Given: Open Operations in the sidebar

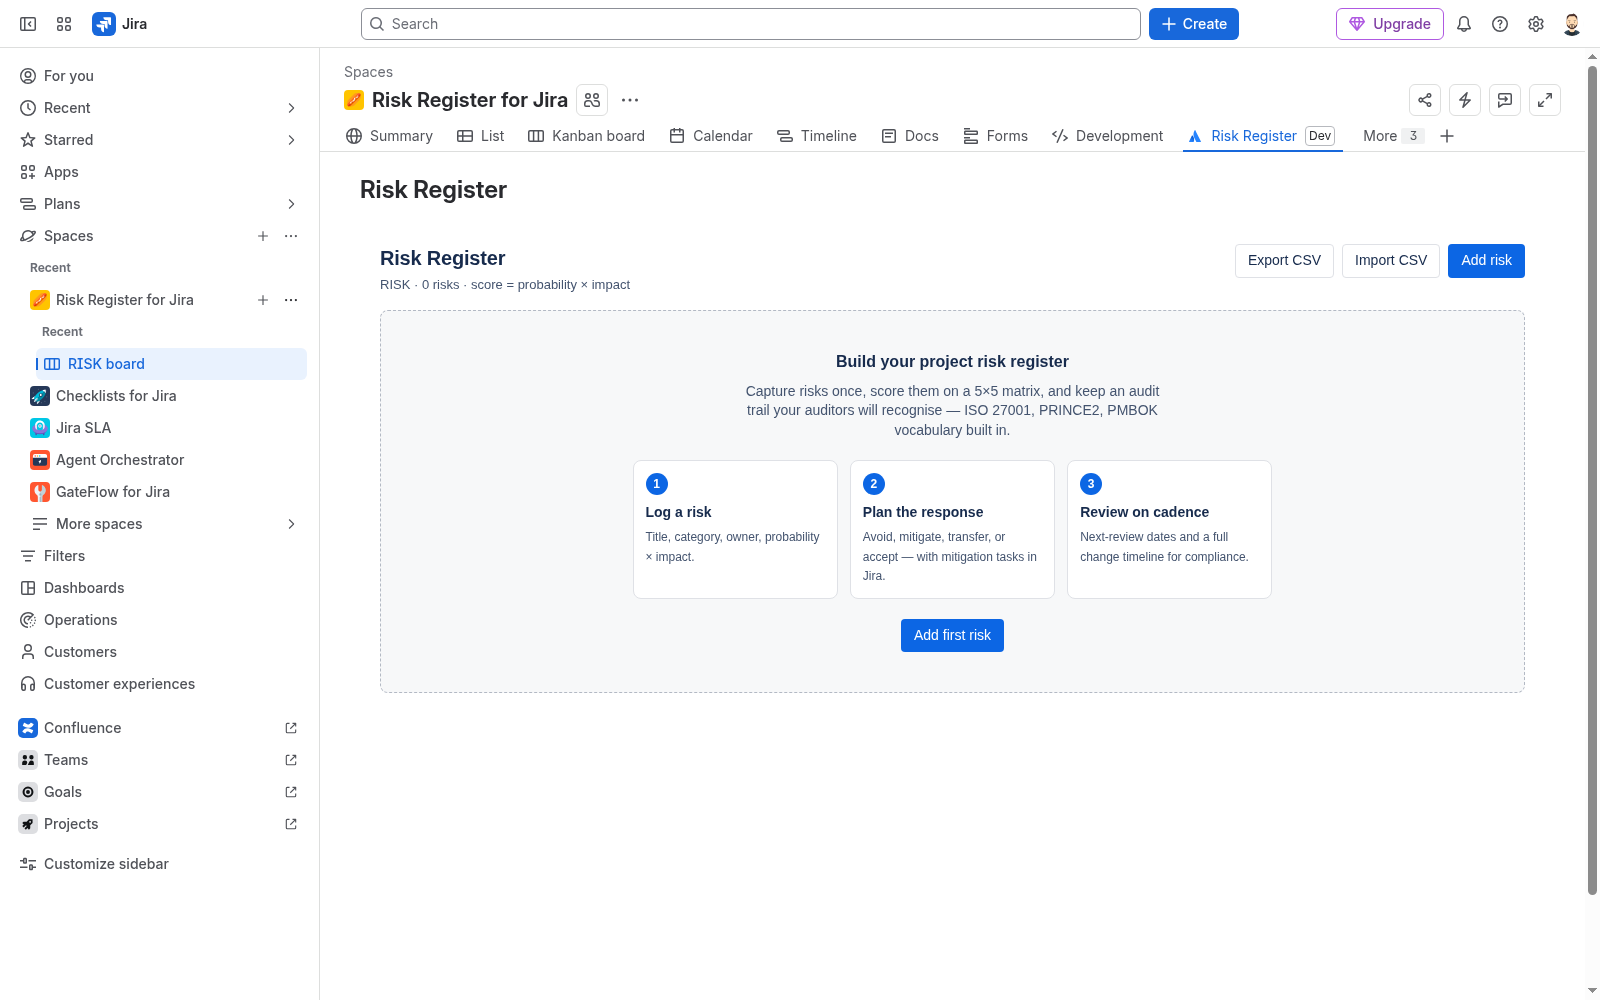Looking at the screenshot, I should (x=160, y=620).
